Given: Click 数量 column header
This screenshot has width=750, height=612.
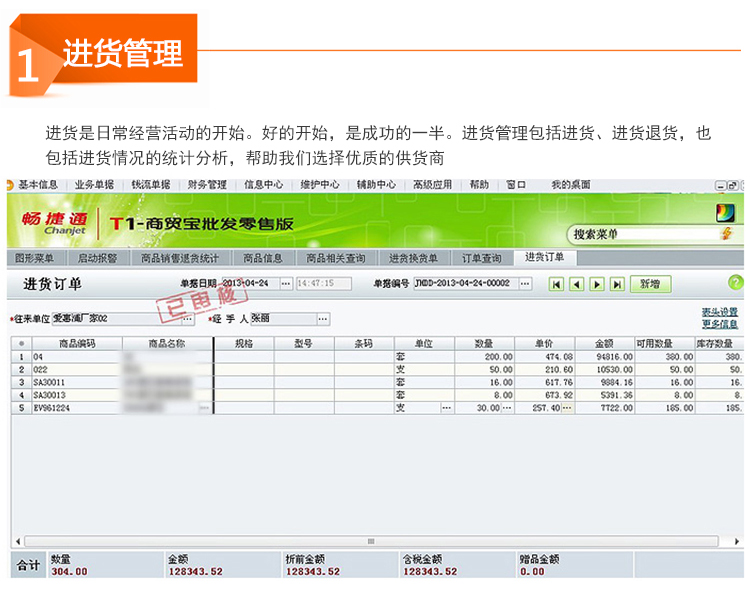Looking at the screenshot, I should (x=484, y=344).
